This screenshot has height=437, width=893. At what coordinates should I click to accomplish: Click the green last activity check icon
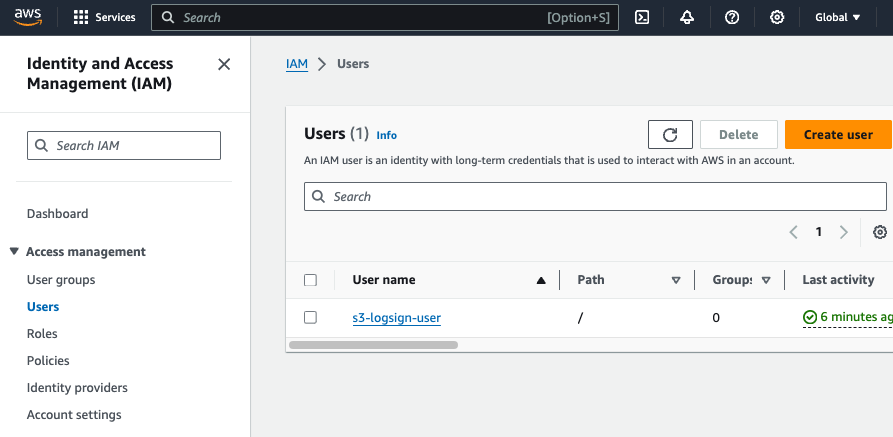(809, 317)
